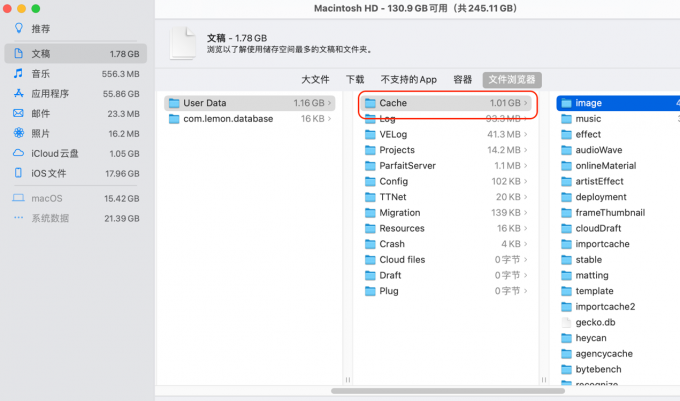The height and width of the screenshot is (401, 680).
Task: Click the Cache folder icon
Action: tap(370, 103)
